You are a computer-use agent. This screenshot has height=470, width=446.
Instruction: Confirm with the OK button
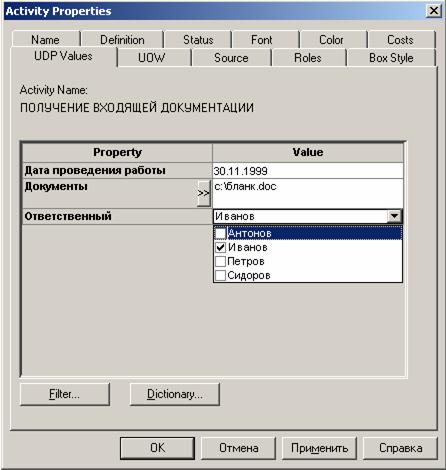(157, 448)
